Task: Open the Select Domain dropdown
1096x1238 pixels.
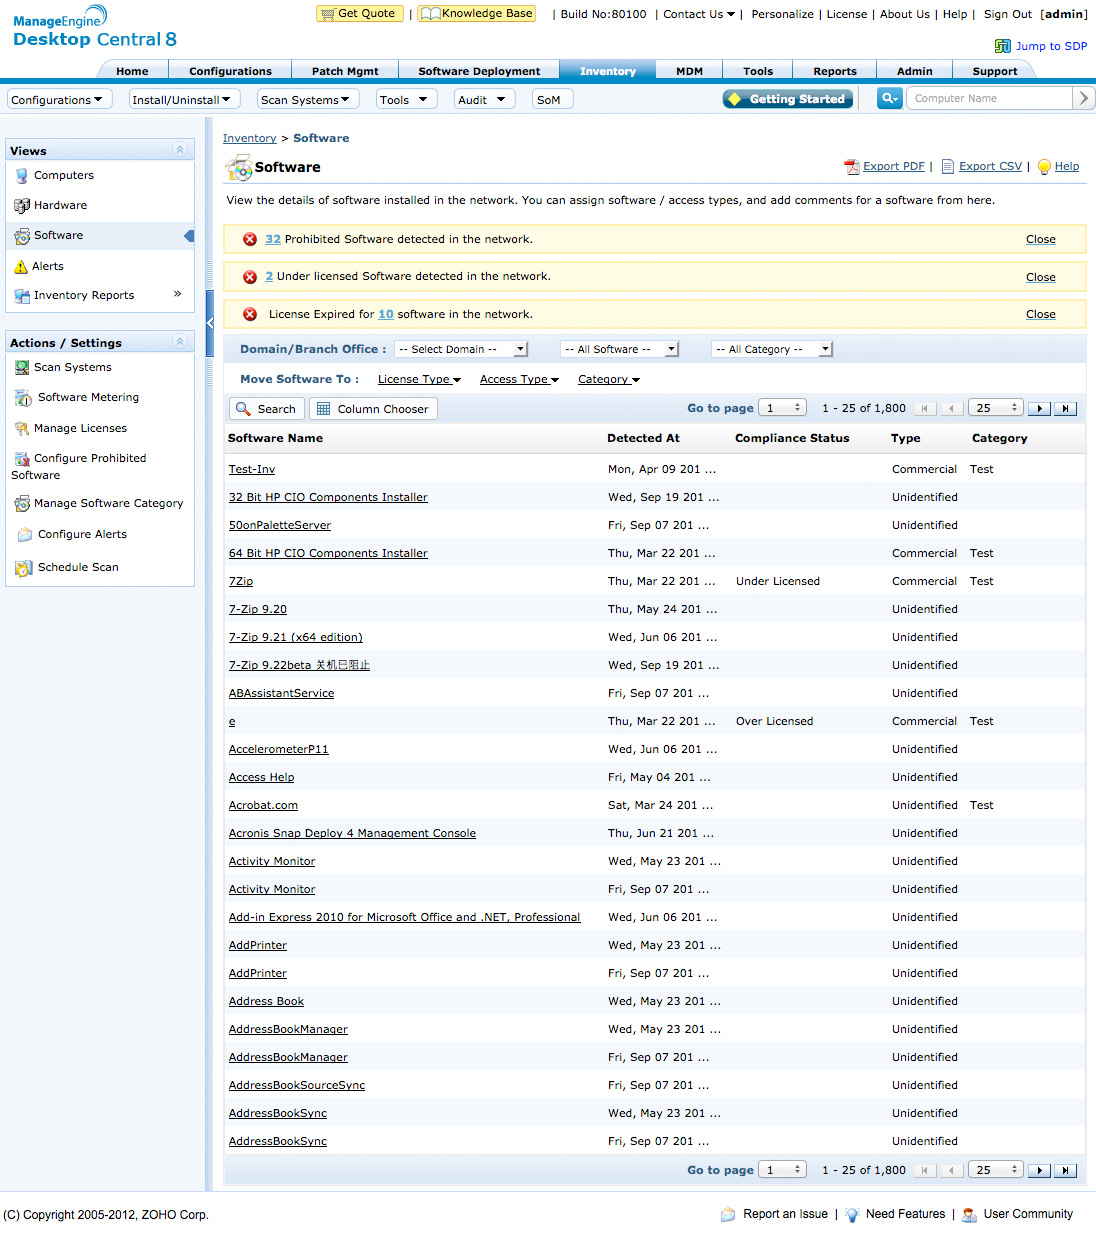Action: (461, 349)
